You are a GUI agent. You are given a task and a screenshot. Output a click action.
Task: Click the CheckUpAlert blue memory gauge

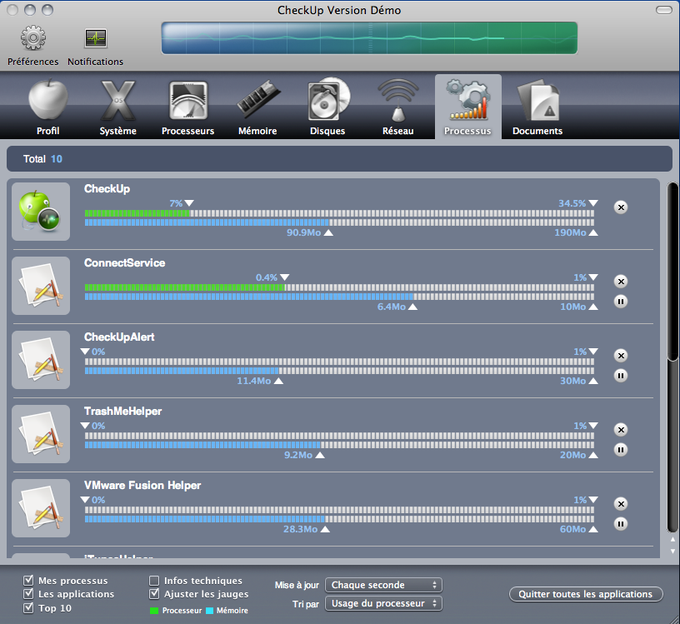tap(182, 371)
